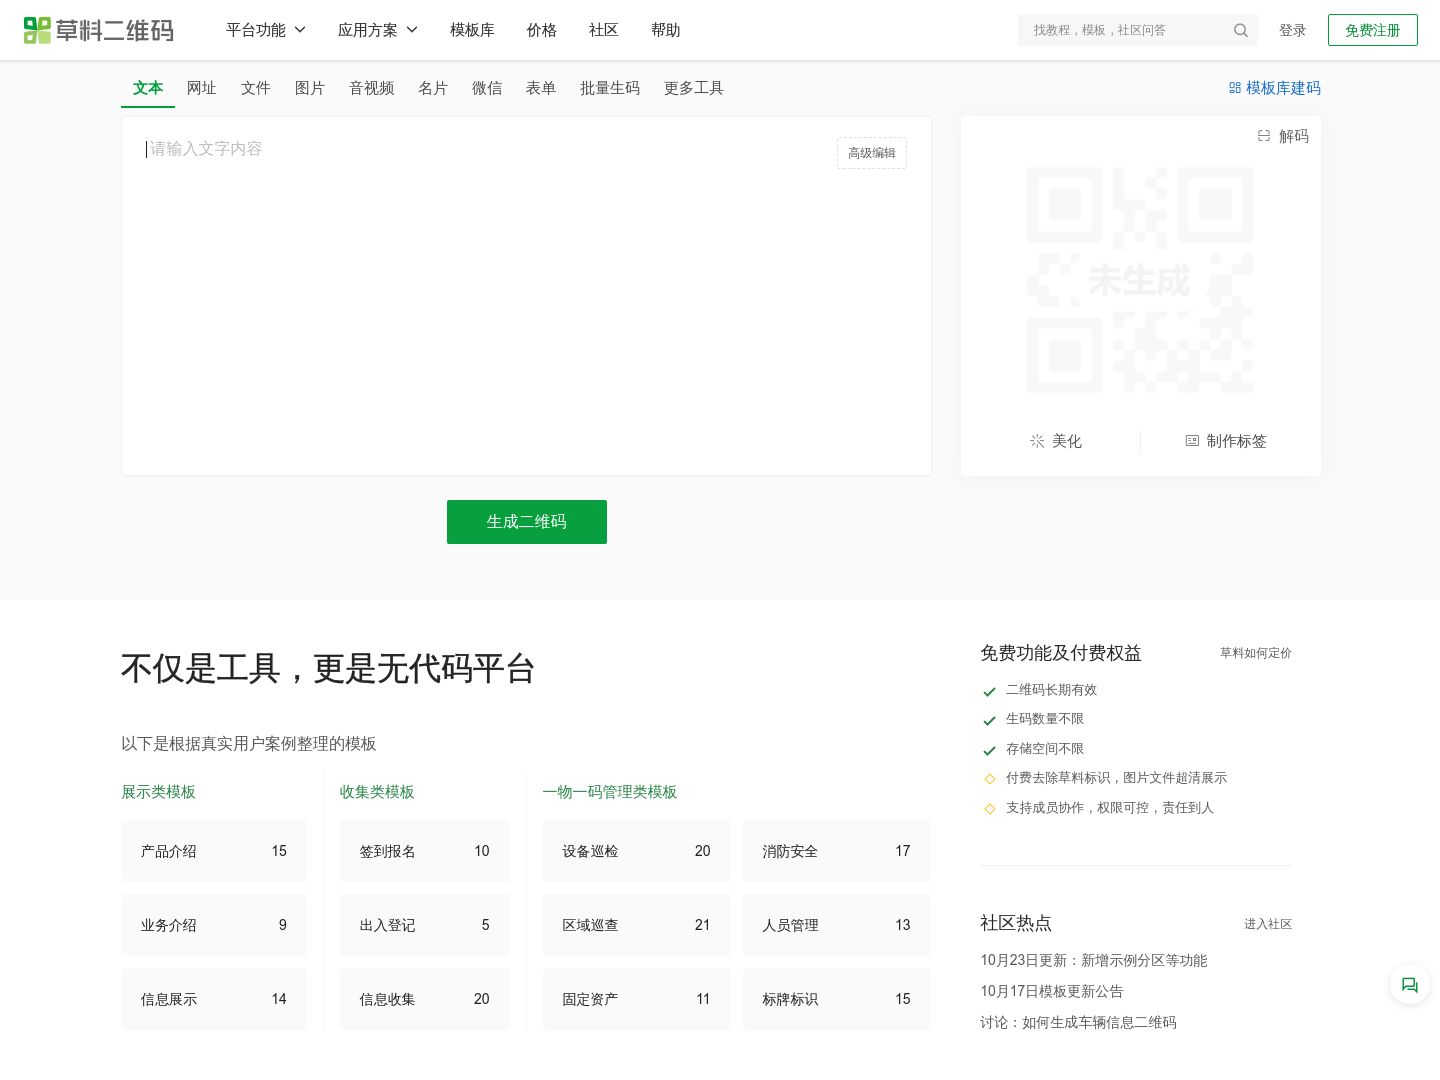The height and width of the screenshot is (1080, 1440).
Task: Click the 生成二维码 button
Action: pos(527,522)
